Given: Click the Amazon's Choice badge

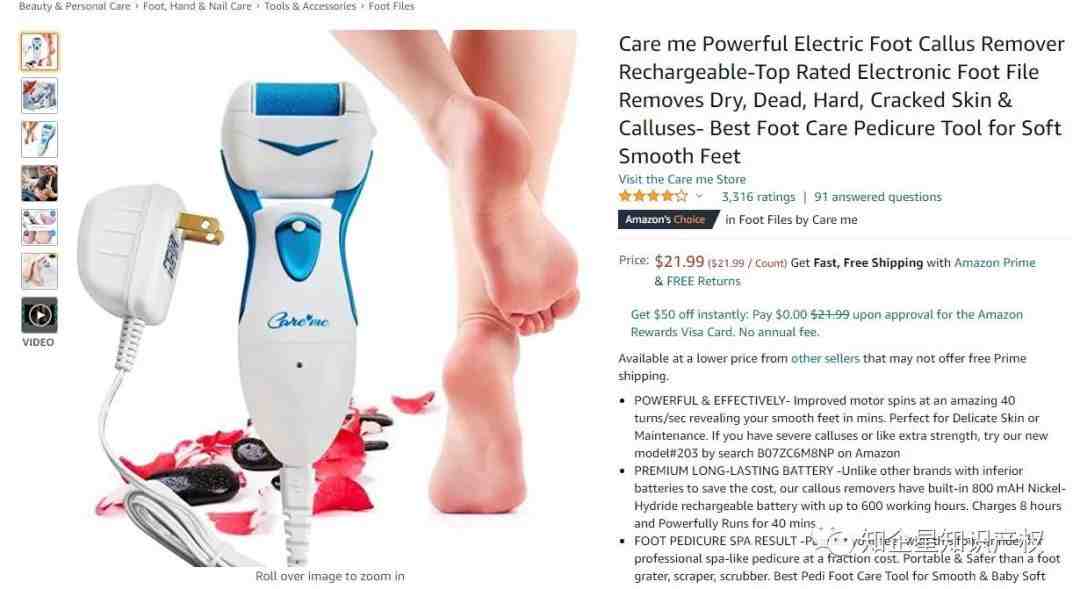Looking at the screenshot, I should 667,220.
